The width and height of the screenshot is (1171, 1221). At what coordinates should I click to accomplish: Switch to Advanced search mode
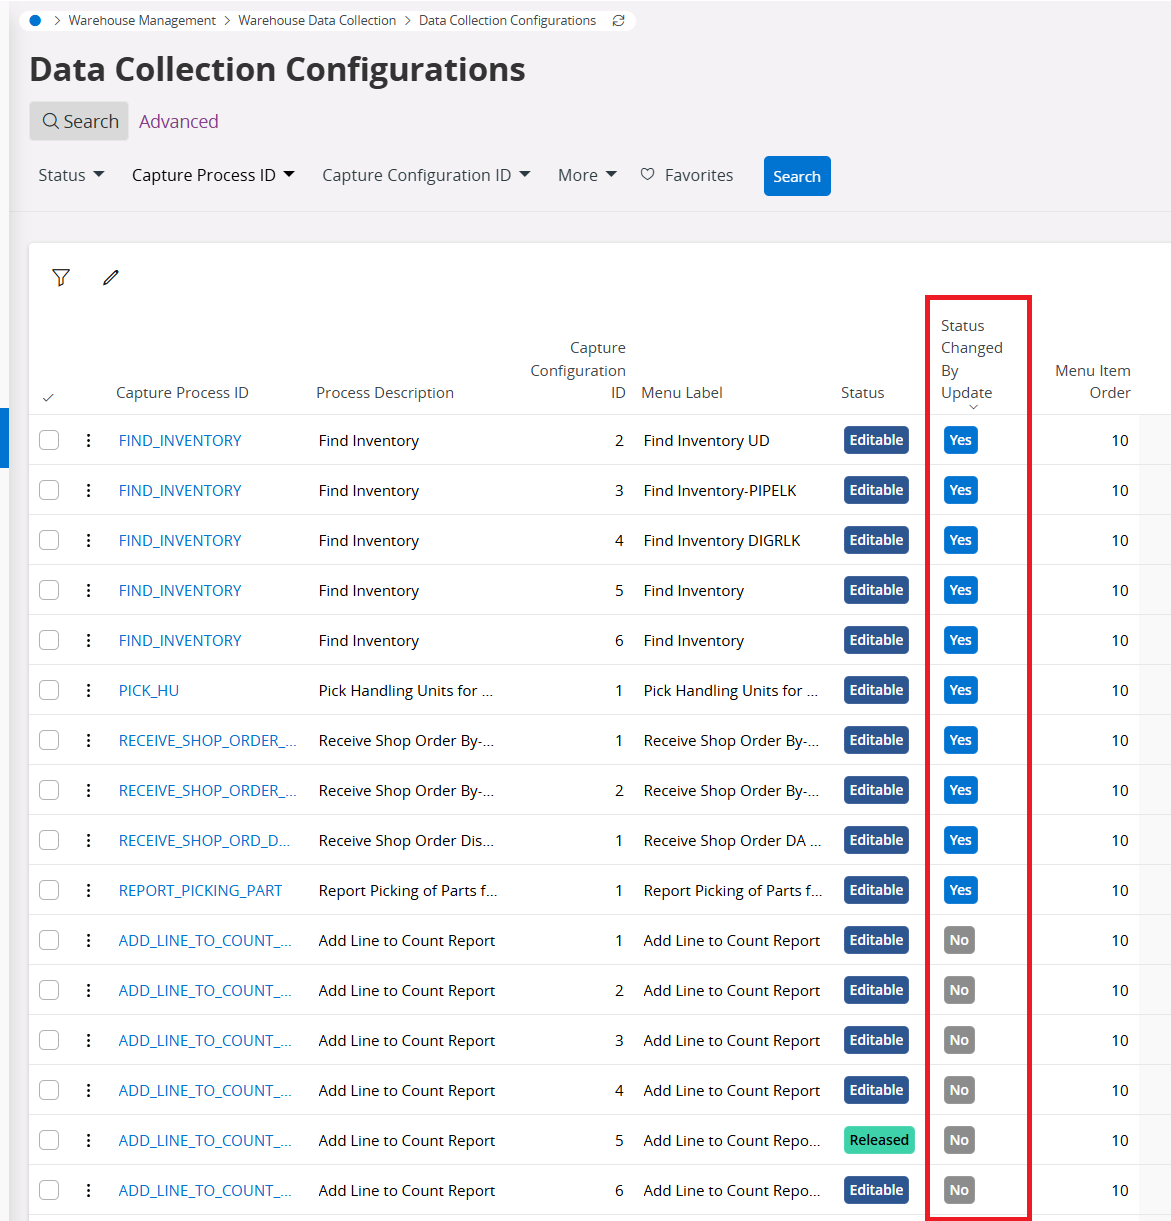click(x=178, y=121)
